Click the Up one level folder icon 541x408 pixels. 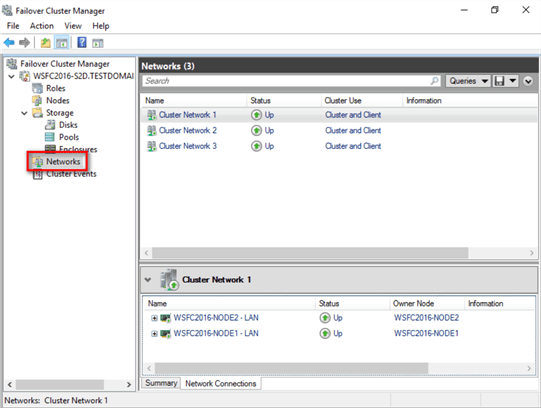click(46, 43)
